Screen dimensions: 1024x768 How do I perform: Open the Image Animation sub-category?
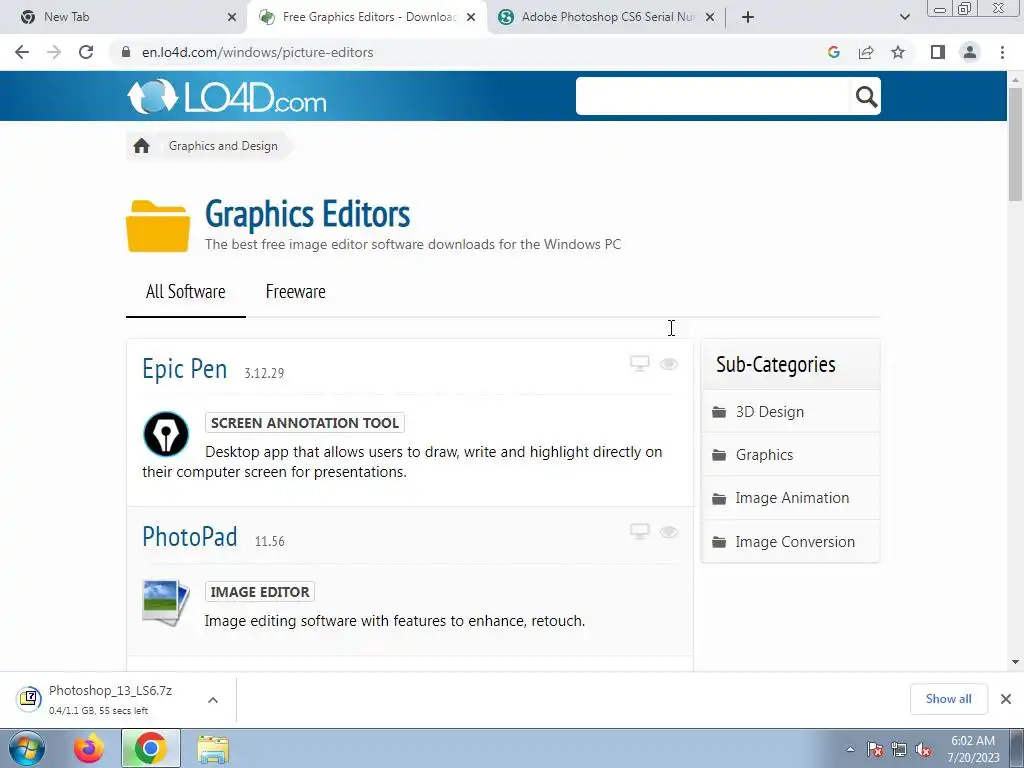pyautogui.click(x=791, y=498)
